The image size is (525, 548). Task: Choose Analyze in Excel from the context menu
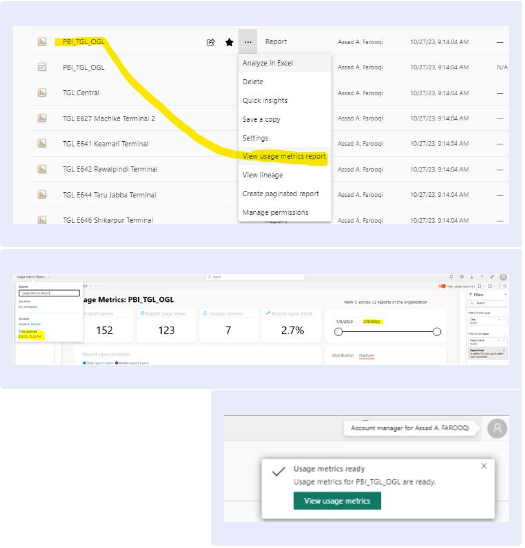[269, 64]
